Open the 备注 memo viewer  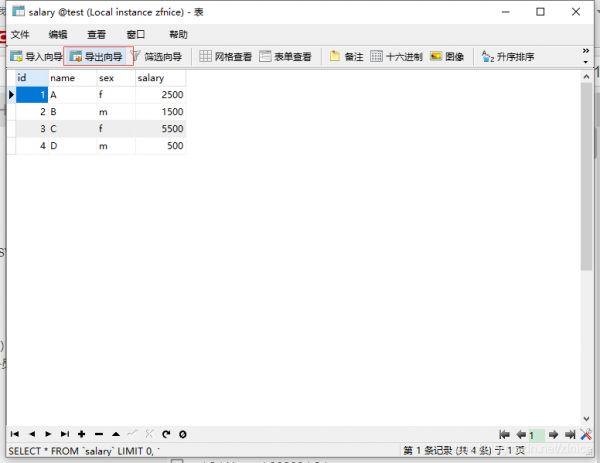[346, 57]
